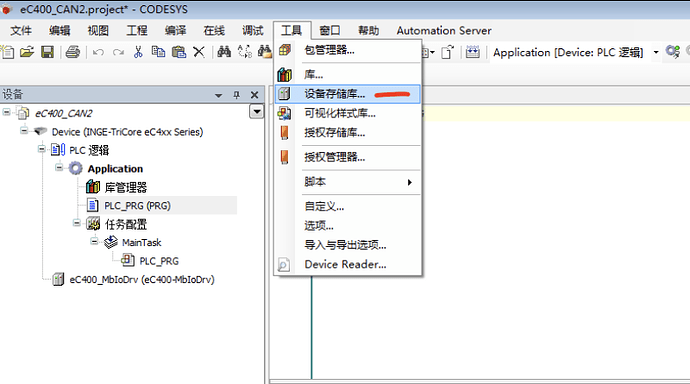Choose 包管理器... menu entry
The width and height of the screenshot is (690, 384).
click(x=347, y=50)
